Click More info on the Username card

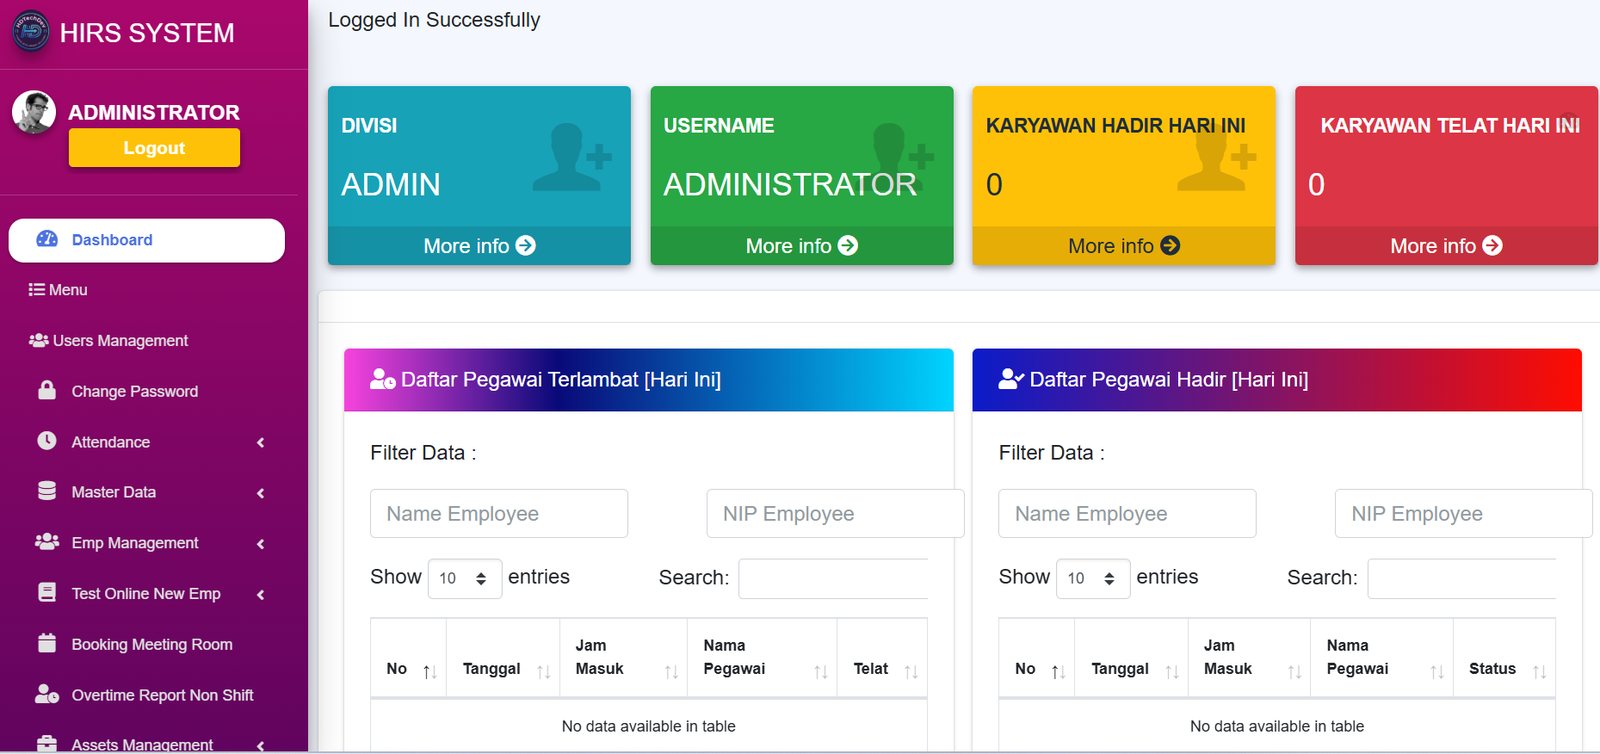point(802,246)
